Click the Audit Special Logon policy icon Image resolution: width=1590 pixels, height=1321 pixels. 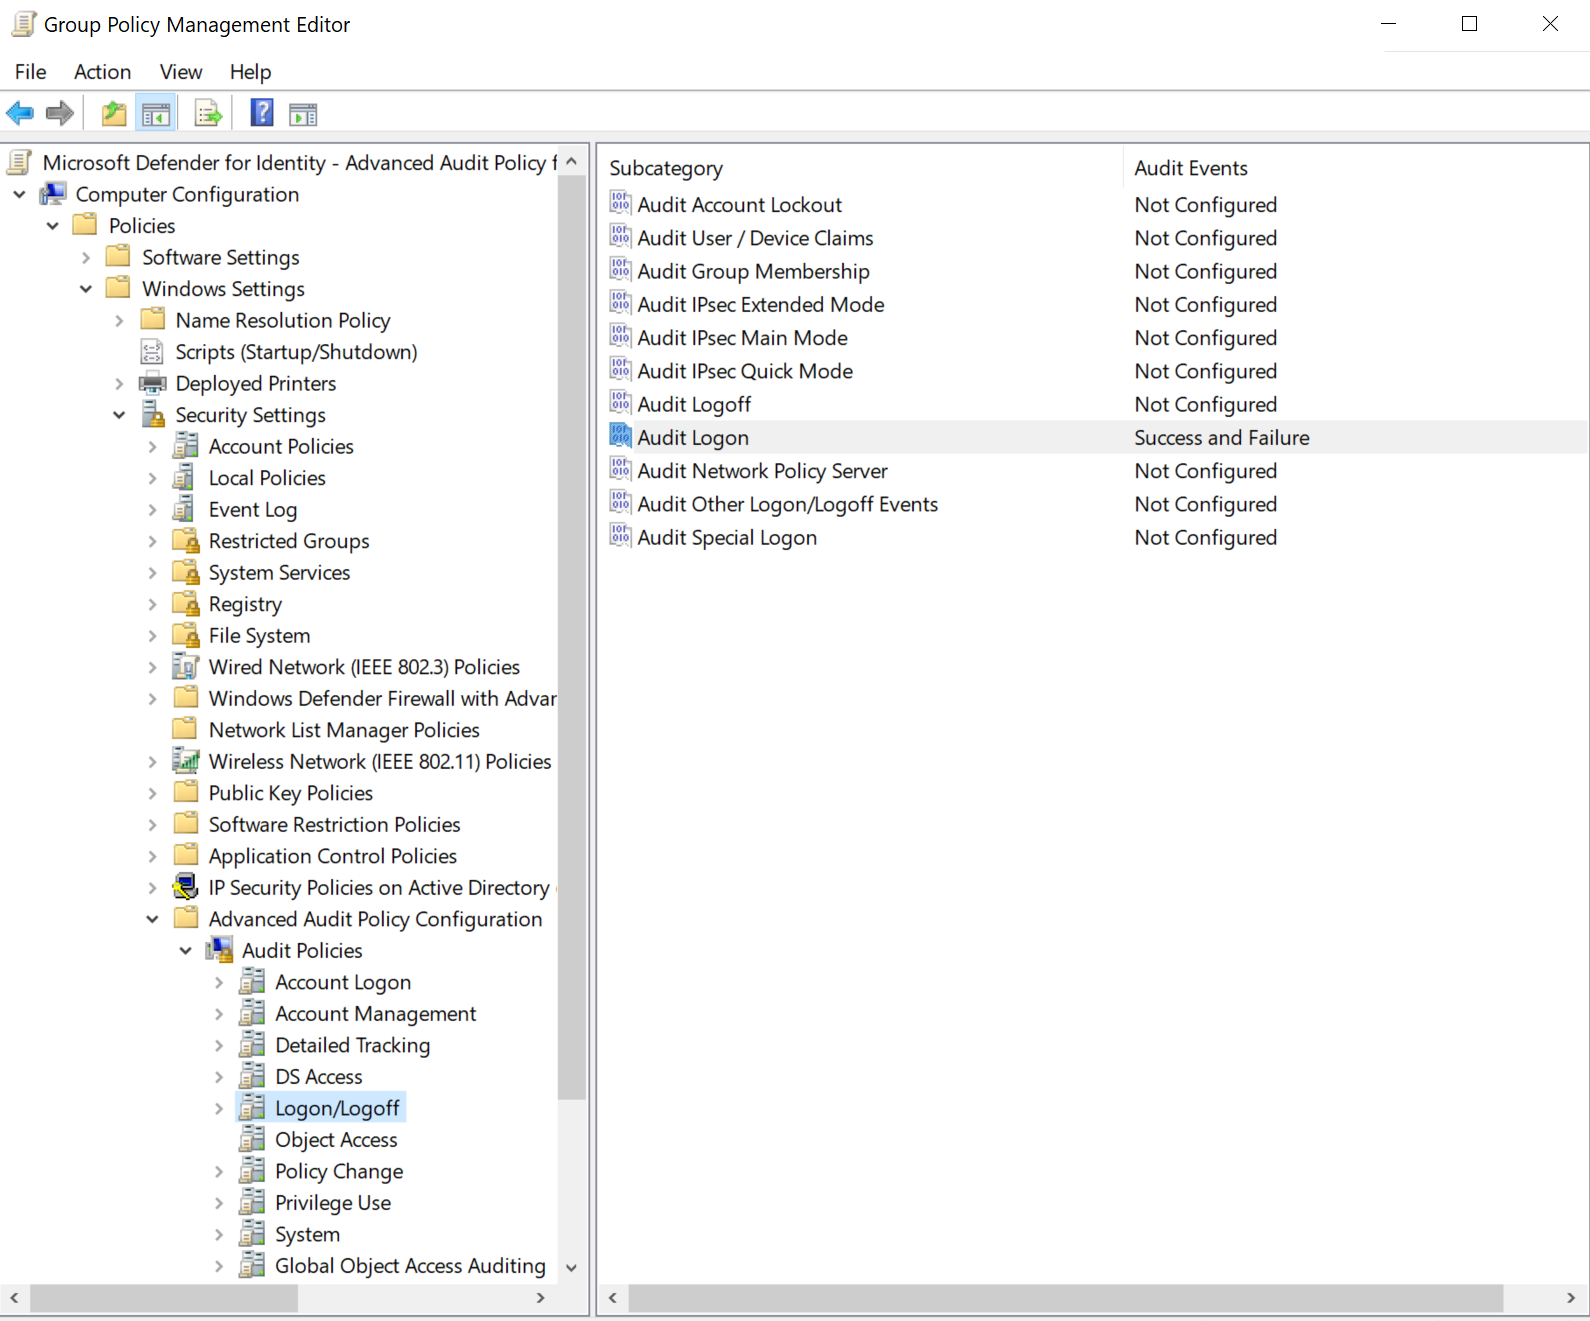(620, 537)
